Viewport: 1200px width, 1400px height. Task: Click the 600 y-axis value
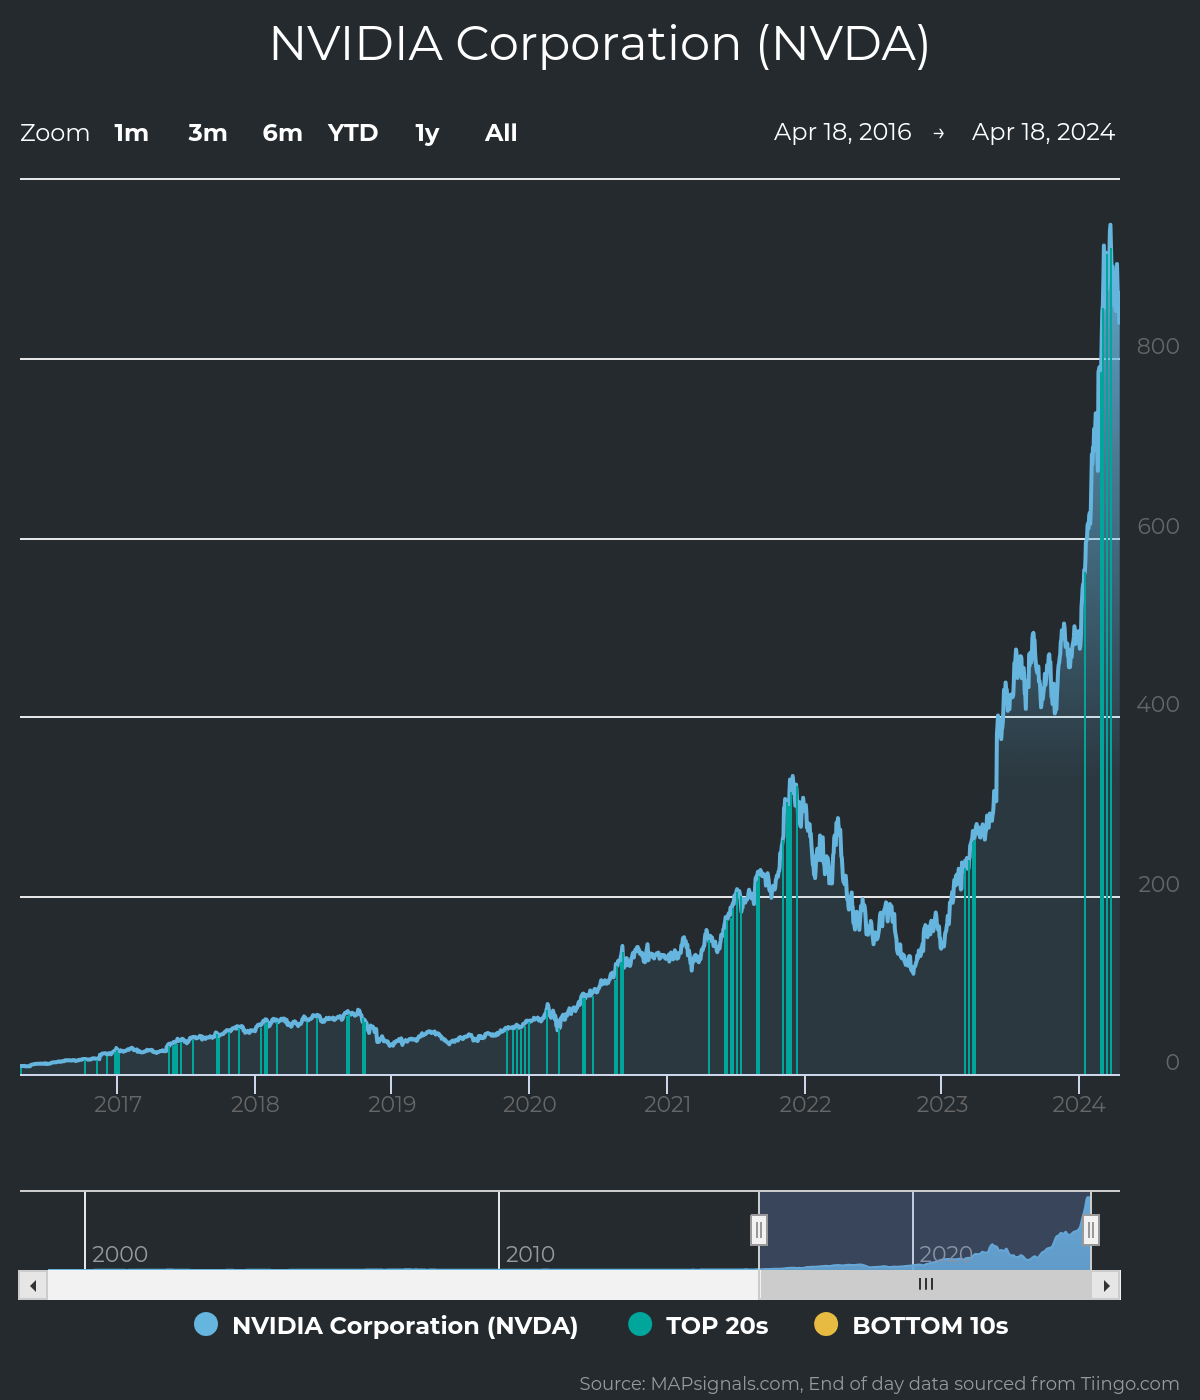tap(1159, 526)
